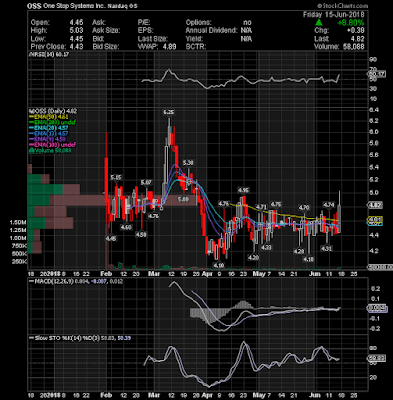The height and width of the screenshot is (400, 393).
Task: Click the 4.74 high price label
Action: [x=329, y=205]
